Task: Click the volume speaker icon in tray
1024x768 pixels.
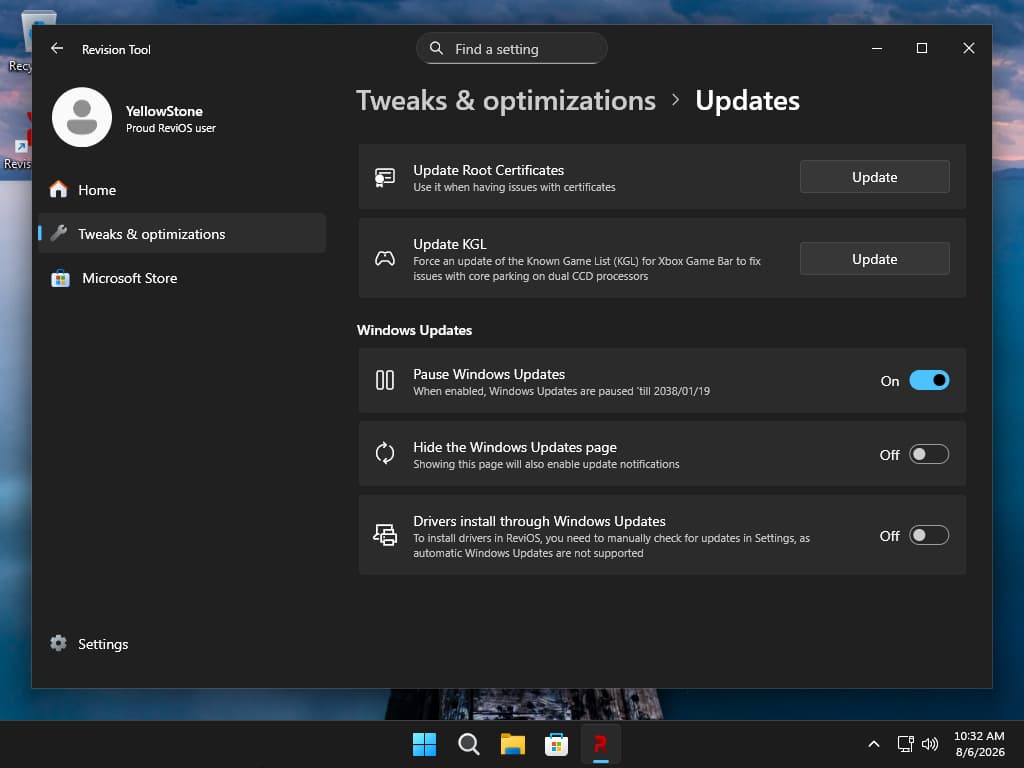Action: [x=930, y=744]
